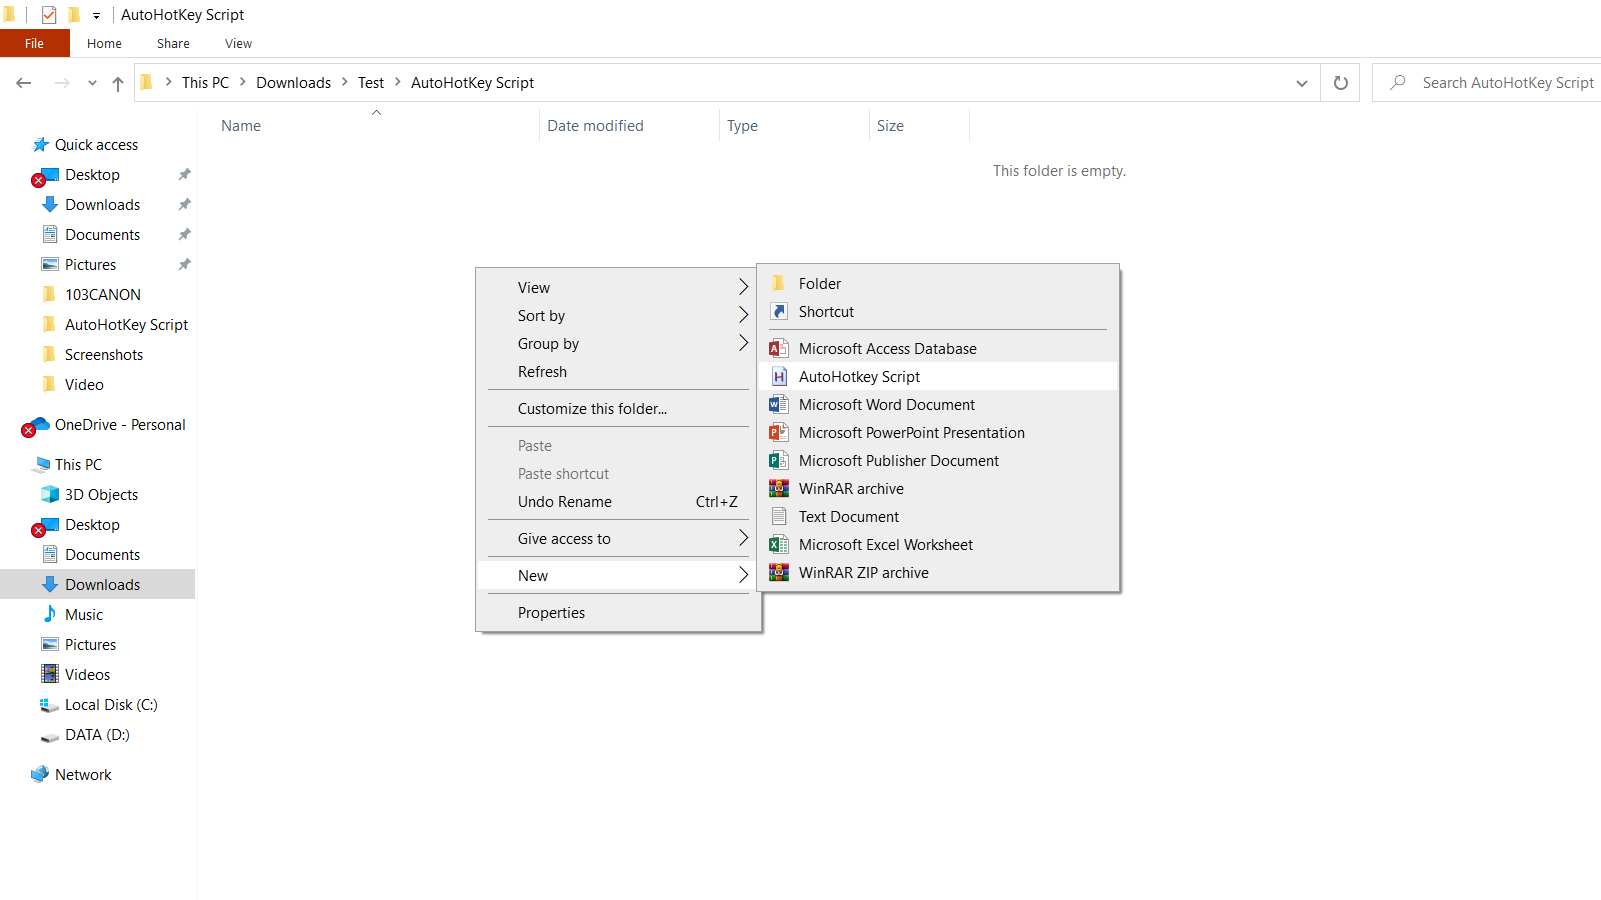Viewport: 1601px width, 900px height.
Task: Go up one folder level arrow
Action: [118, 84]
